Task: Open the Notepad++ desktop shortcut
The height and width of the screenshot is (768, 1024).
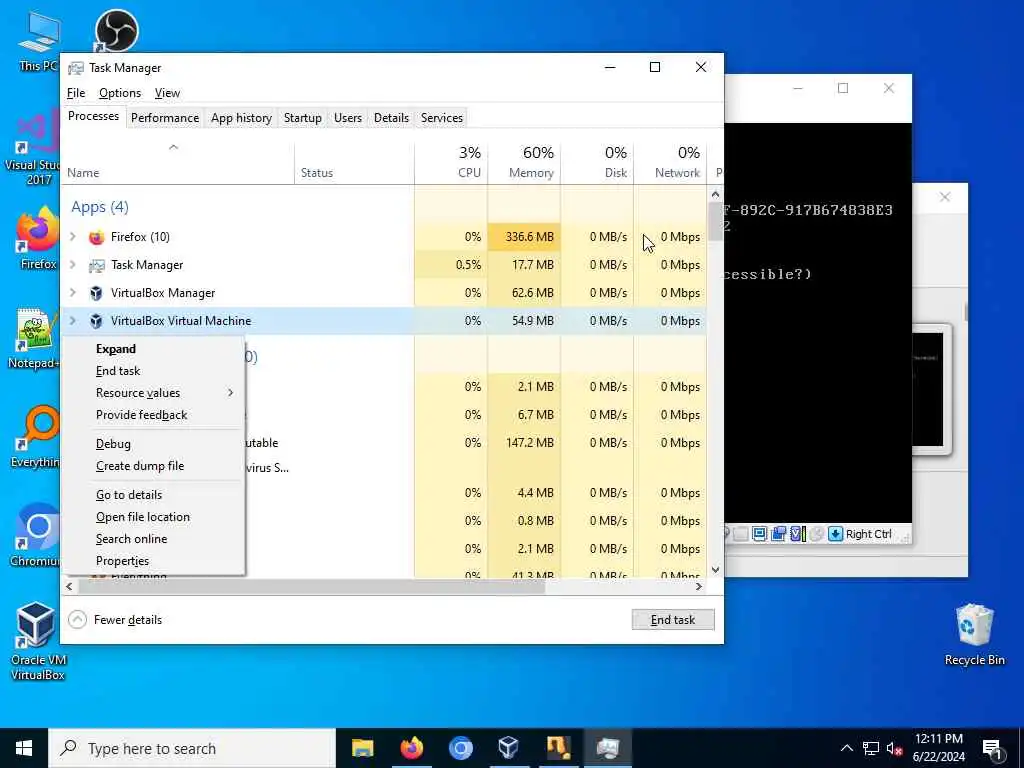Action: click(x=34, y=338)
